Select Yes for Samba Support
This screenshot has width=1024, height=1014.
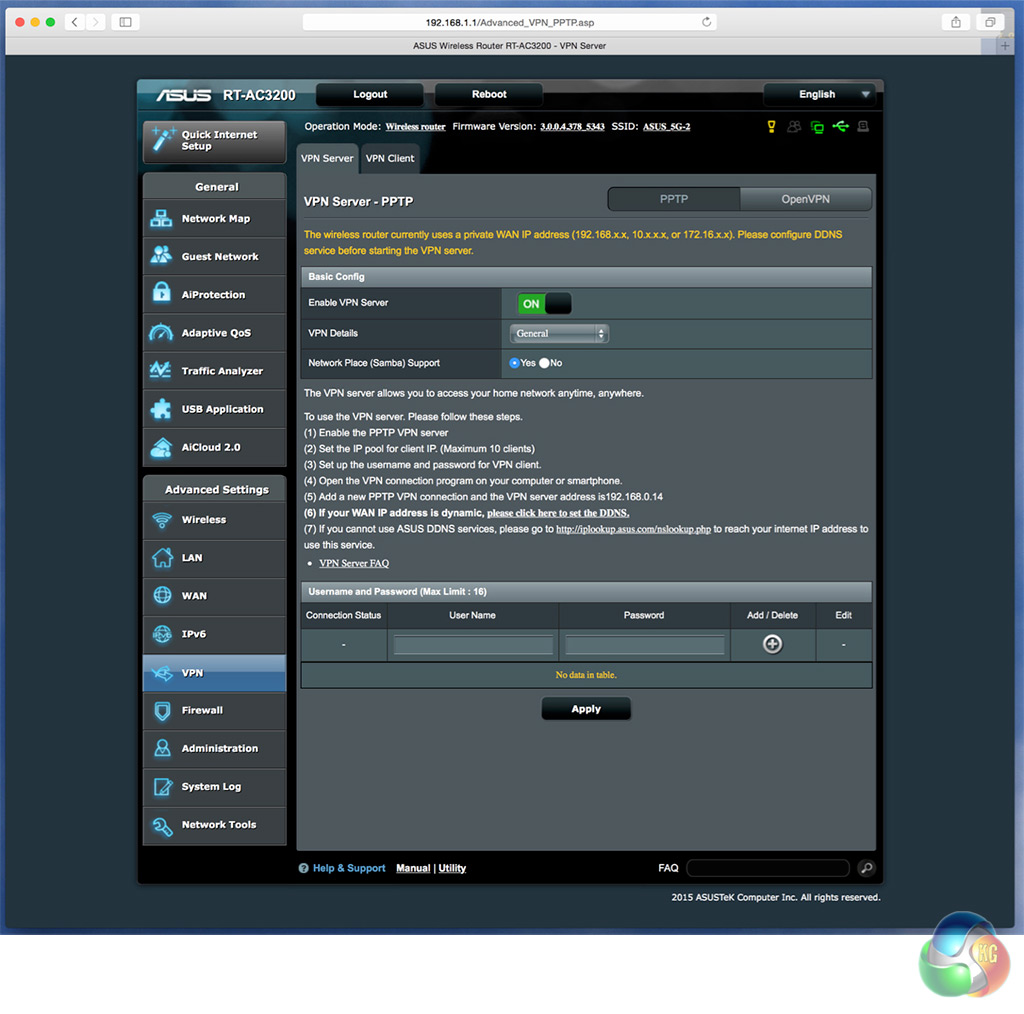pyautogui.click(x=515, y=363)
